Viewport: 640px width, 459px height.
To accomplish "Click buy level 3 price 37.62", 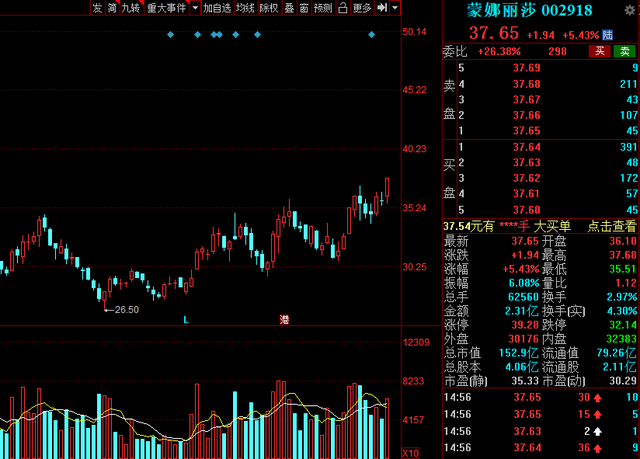I will [x=527, y=178].
